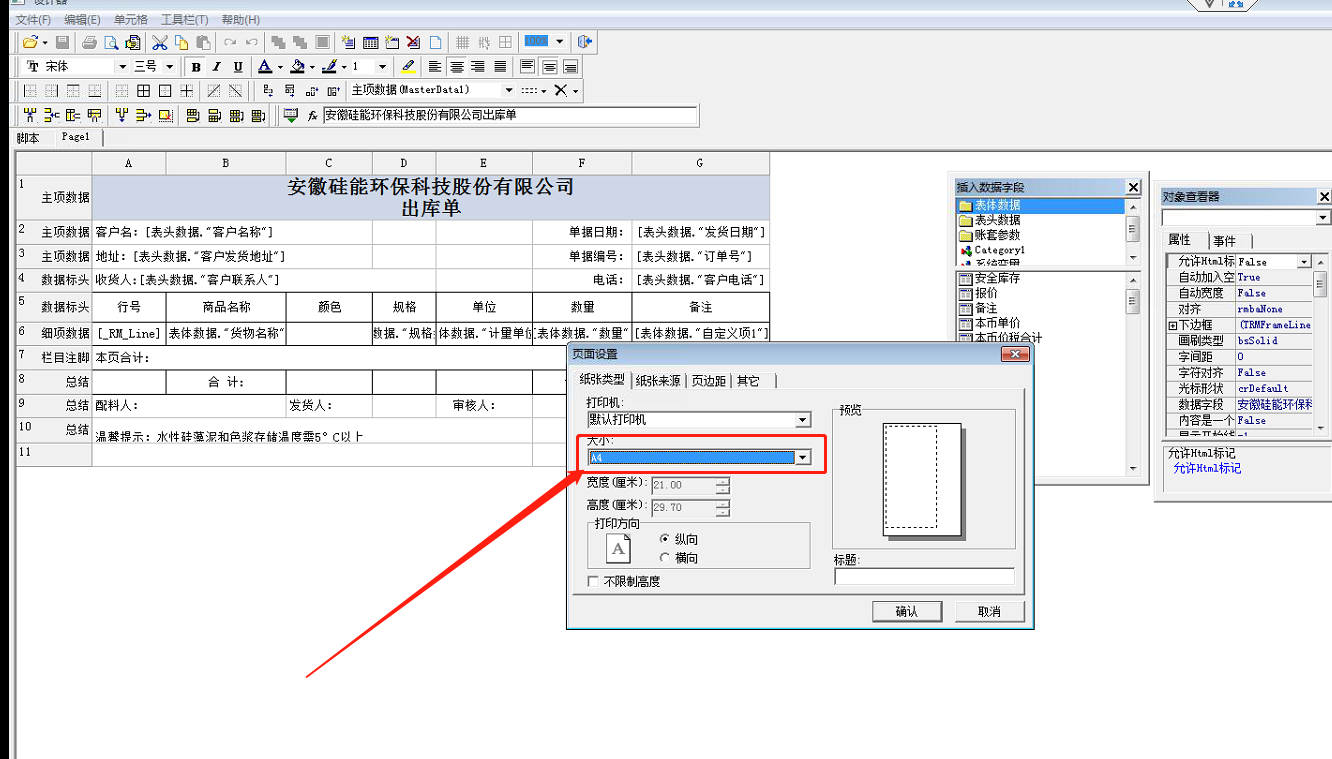Switch to the 纸张来源 tab

(x=658, y=380)
